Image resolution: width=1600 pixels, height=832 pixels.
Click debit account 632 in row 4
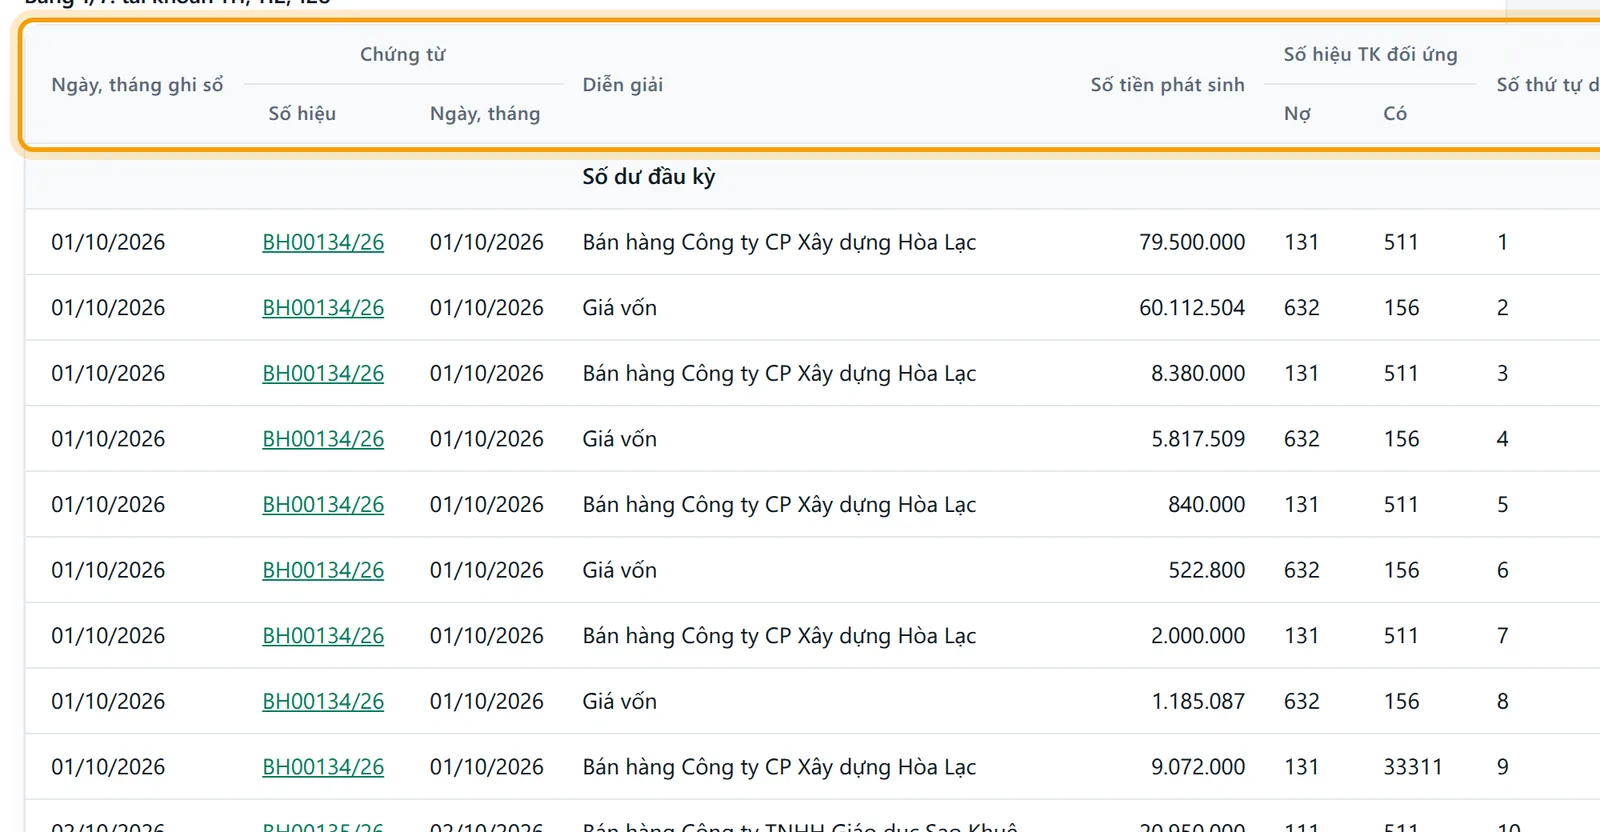click(x=1302, y=439)
